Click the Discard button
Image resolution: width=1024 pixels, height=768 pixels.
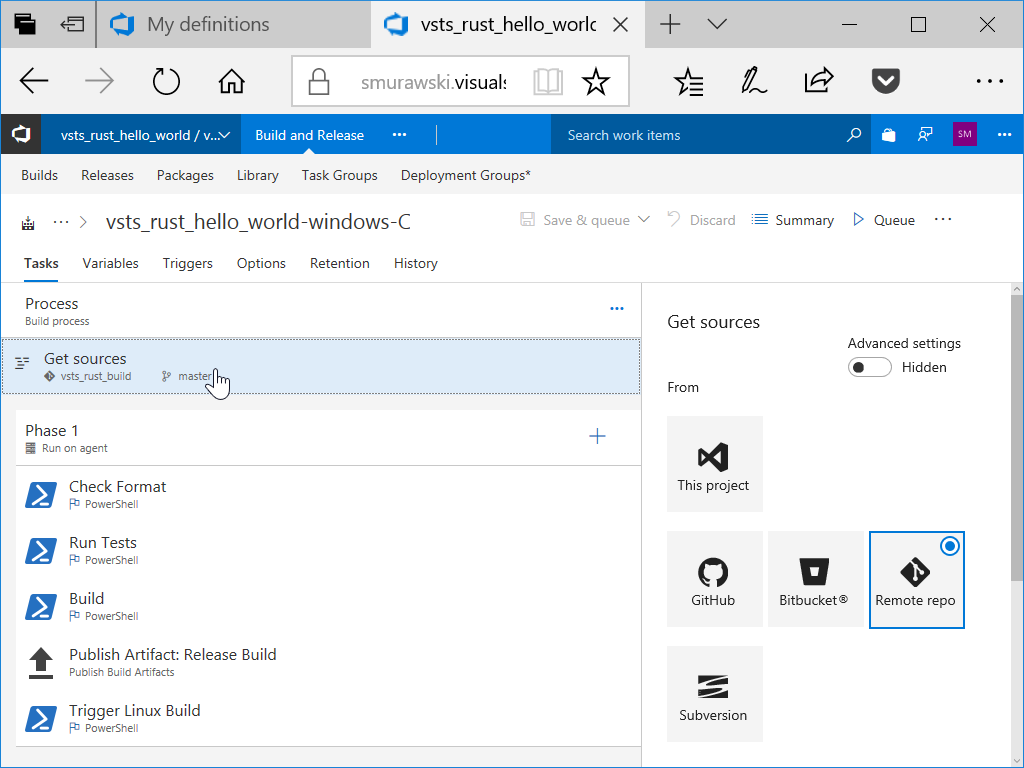pyautogui.click(x=701, y=220)
